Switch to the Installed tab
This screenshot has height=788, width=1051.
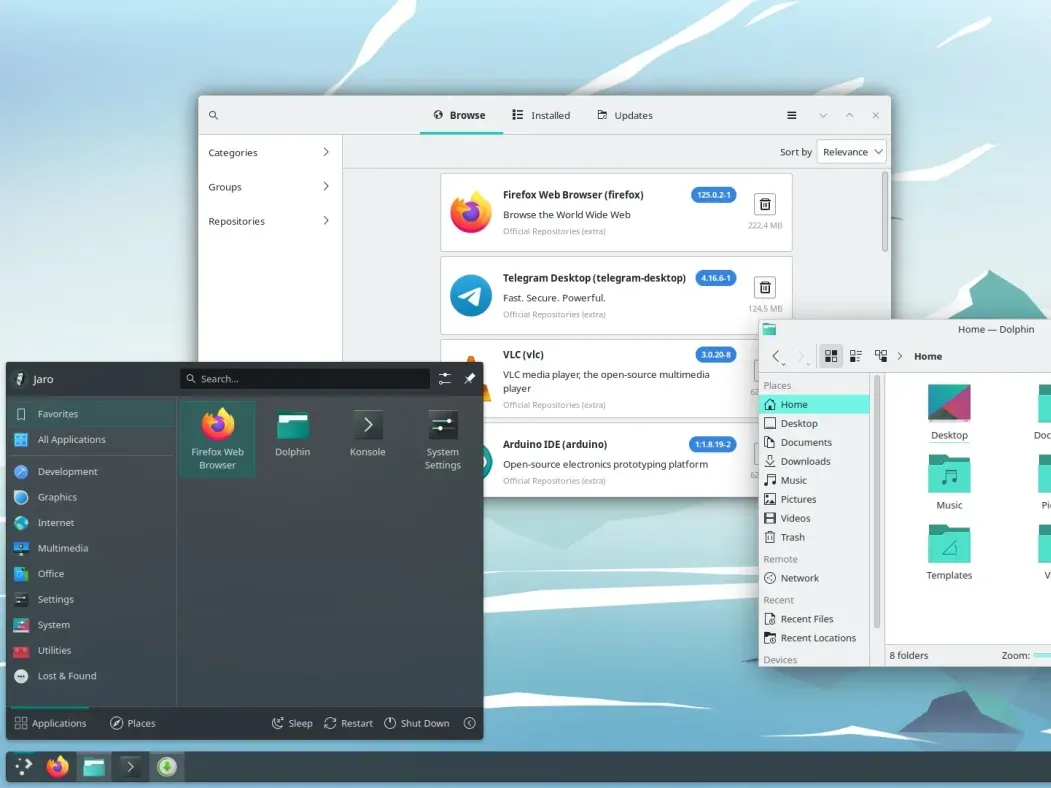coord(540,115)
